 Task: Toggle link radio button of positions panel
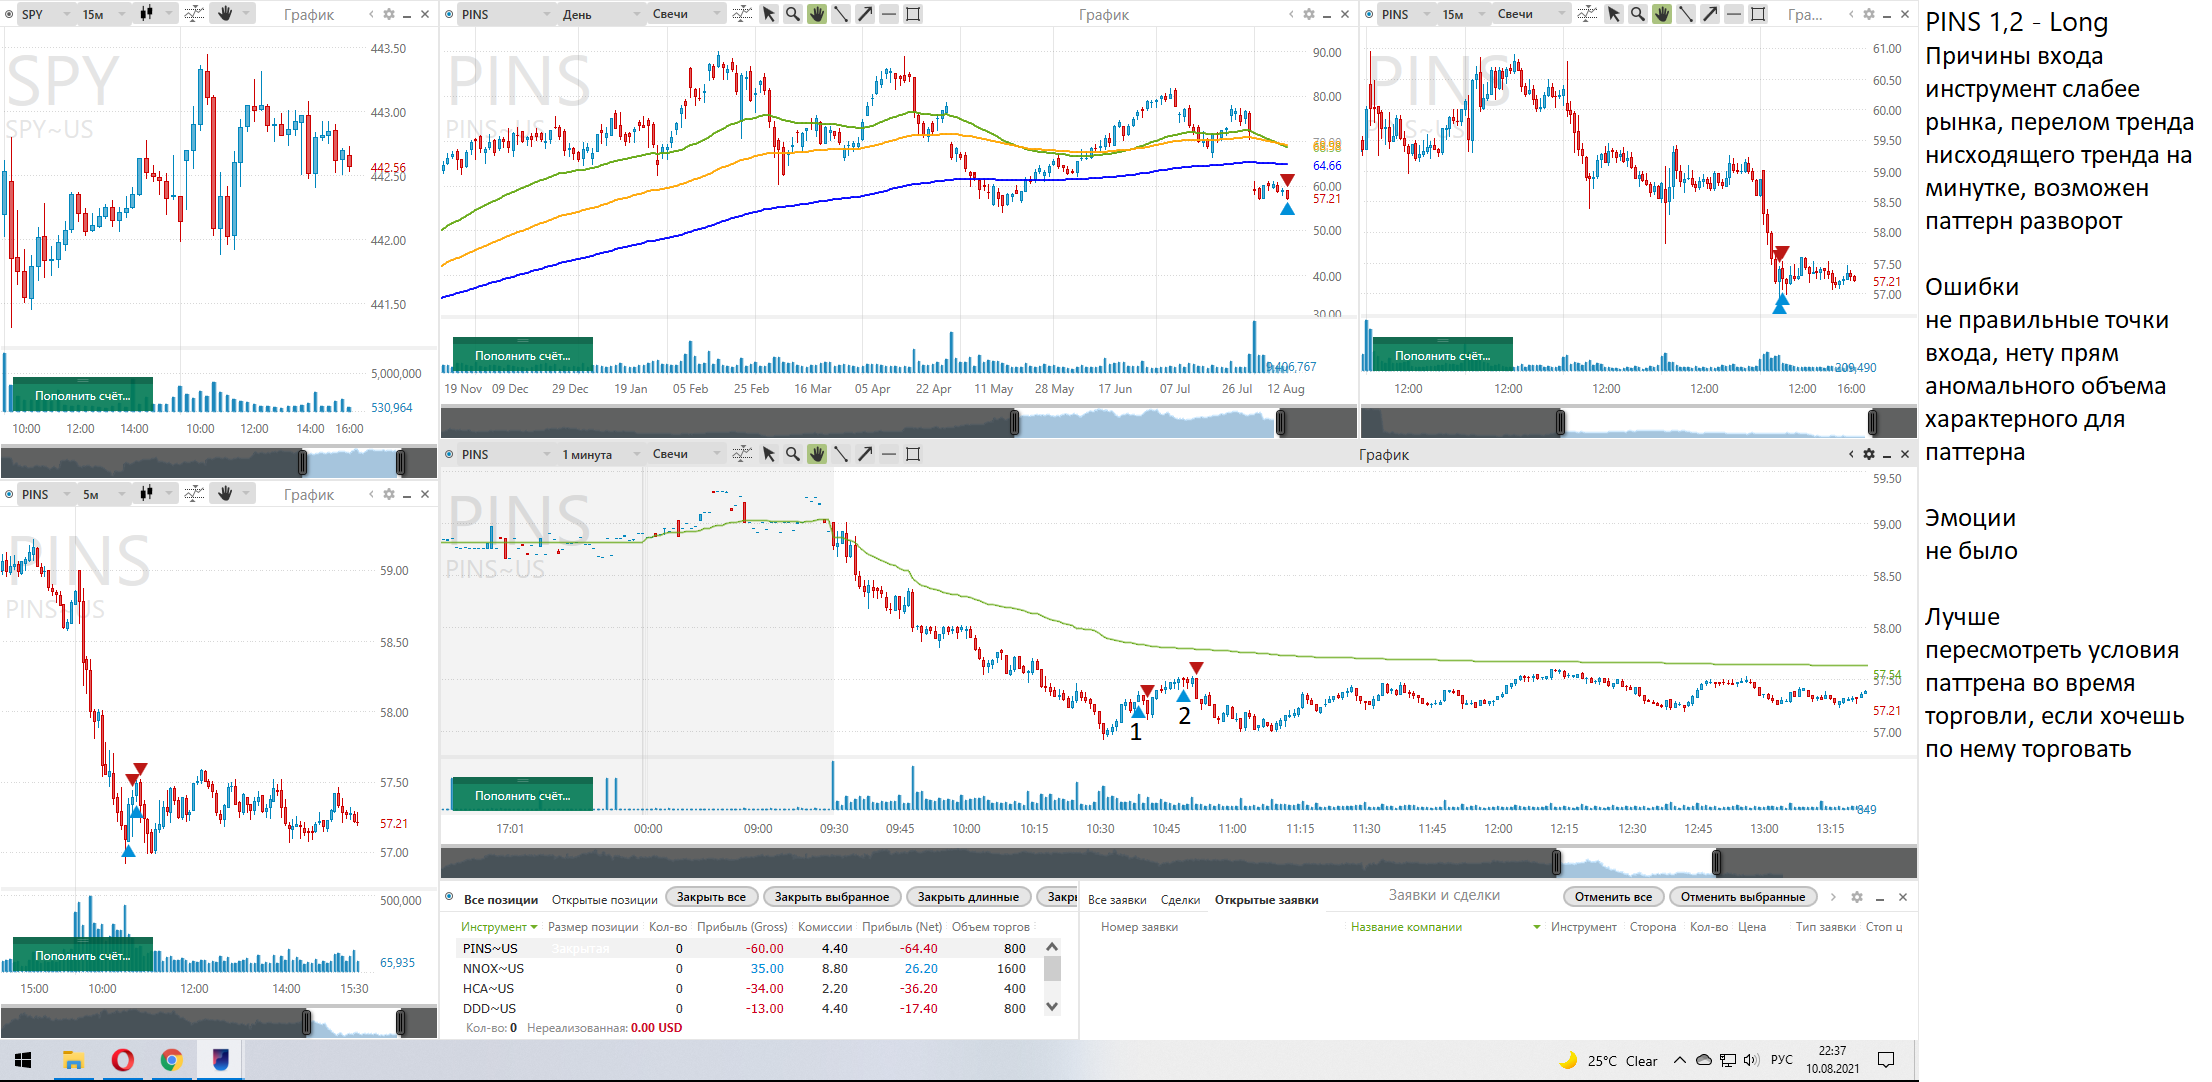(x=449, y=897)
